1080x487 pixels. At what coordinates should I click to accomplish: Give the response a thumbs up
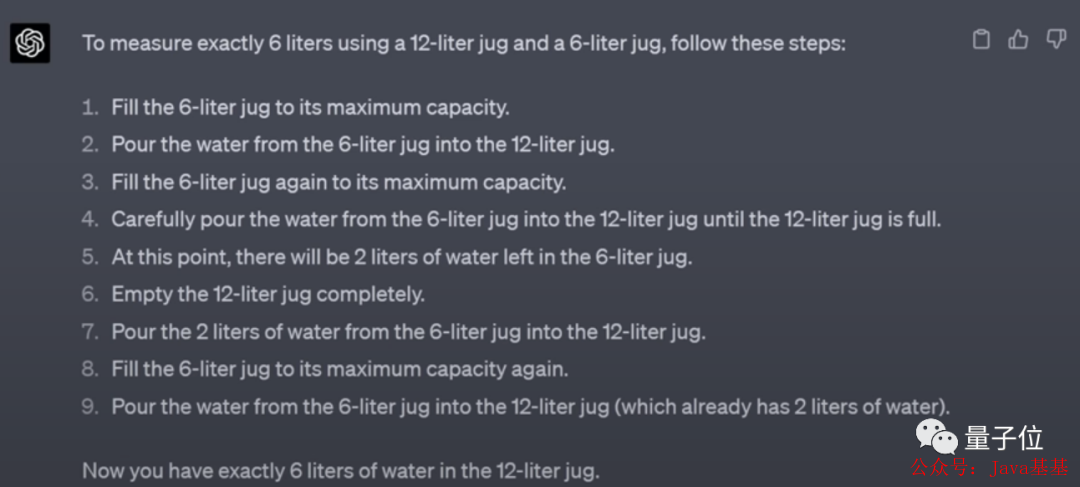point(1018,40)
